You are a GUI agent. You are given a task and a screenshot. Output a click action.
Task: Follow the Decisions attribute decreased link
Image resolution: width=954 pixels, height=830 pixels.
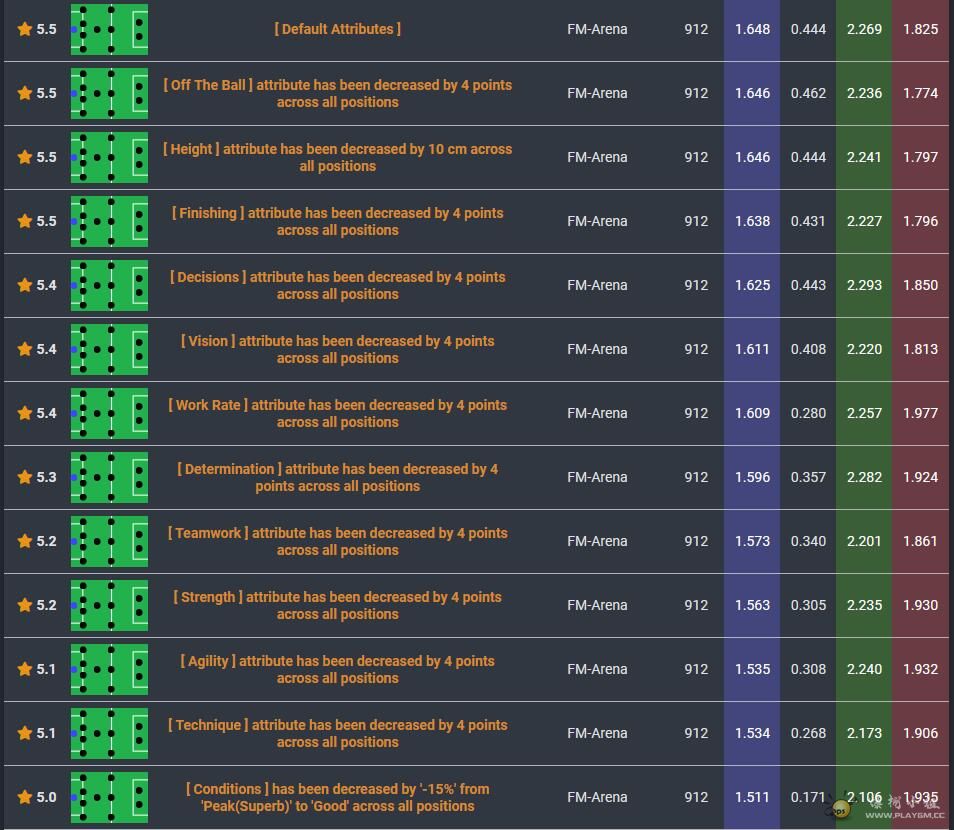click(337, 285)
